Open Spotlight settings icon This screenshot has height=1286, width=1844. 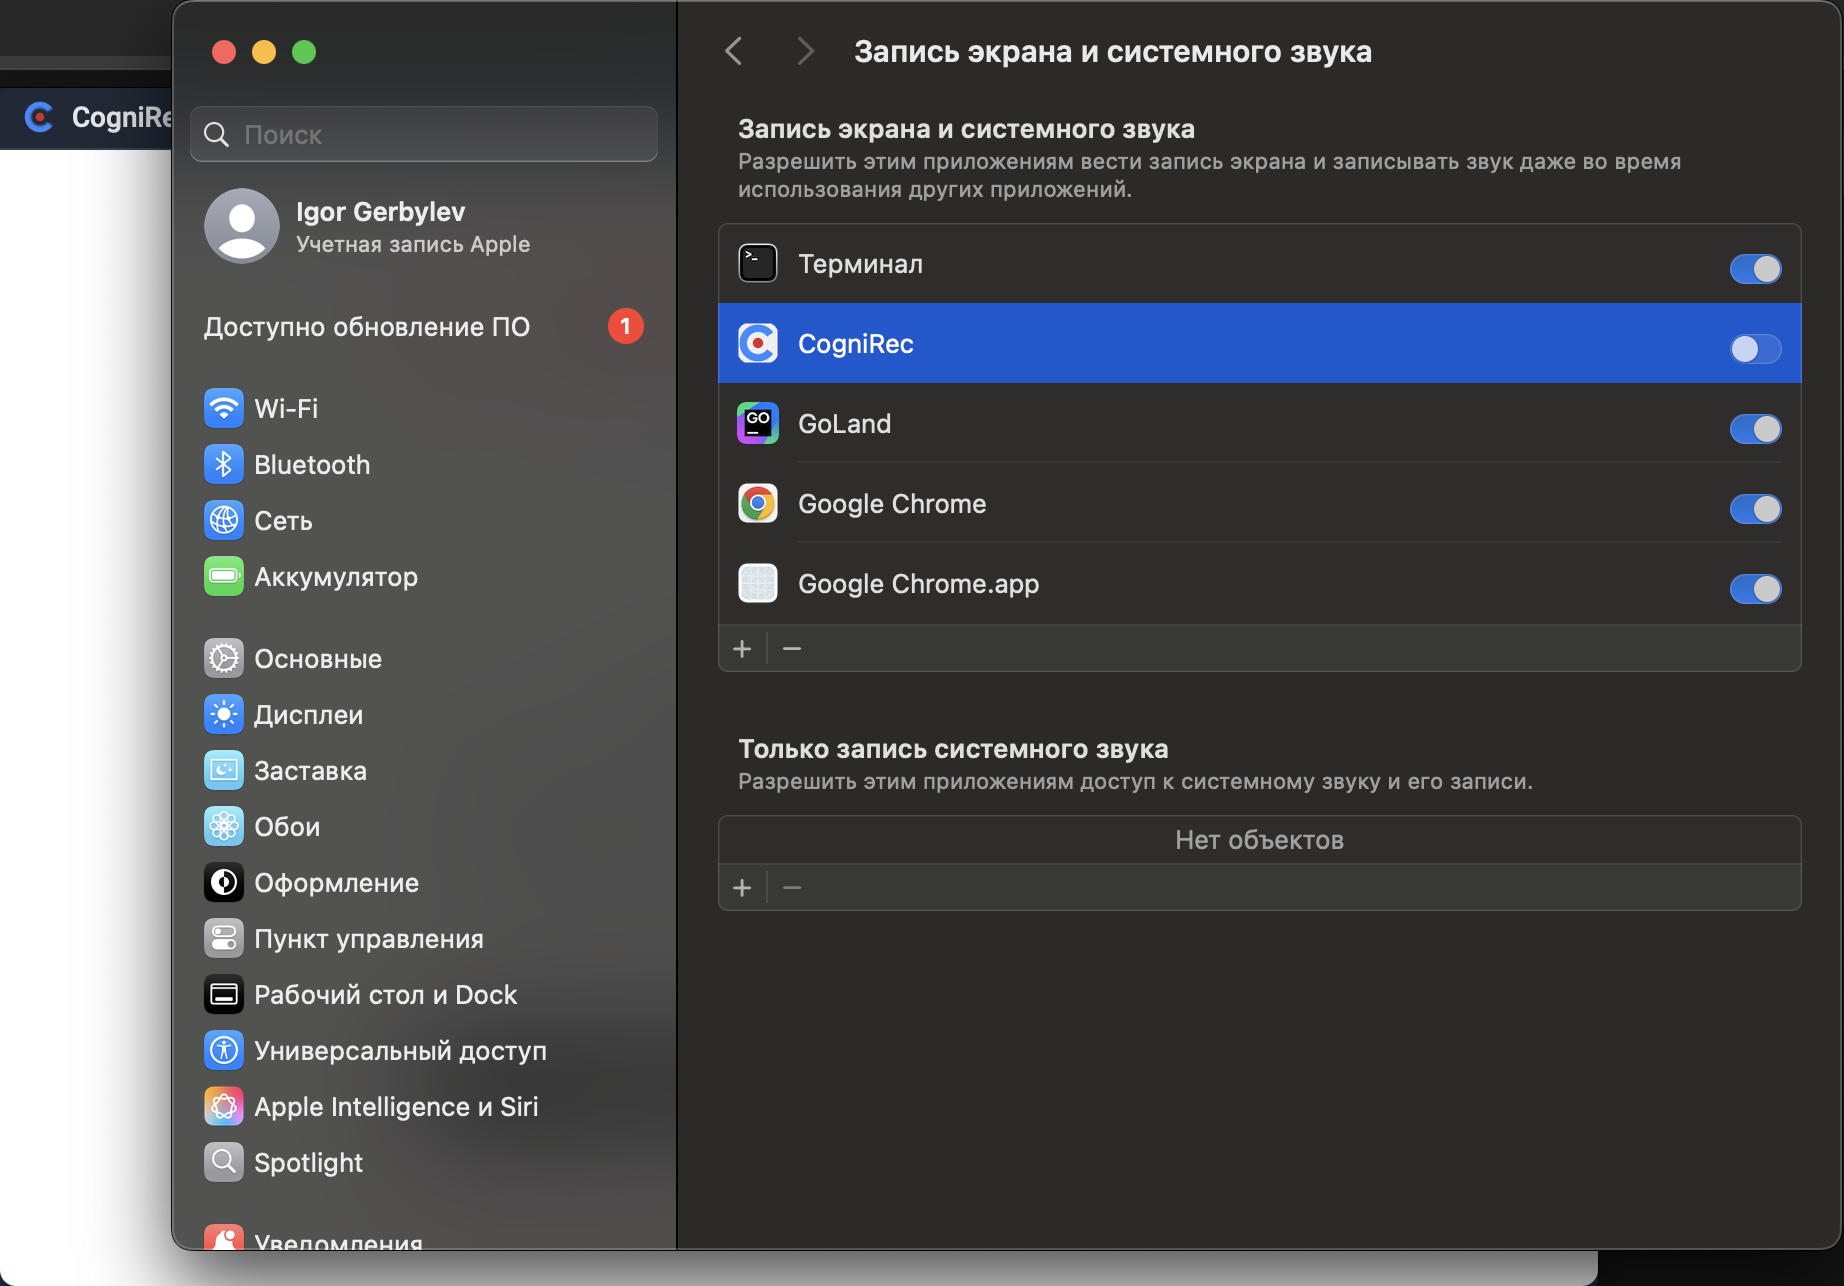pos(223,1162)
